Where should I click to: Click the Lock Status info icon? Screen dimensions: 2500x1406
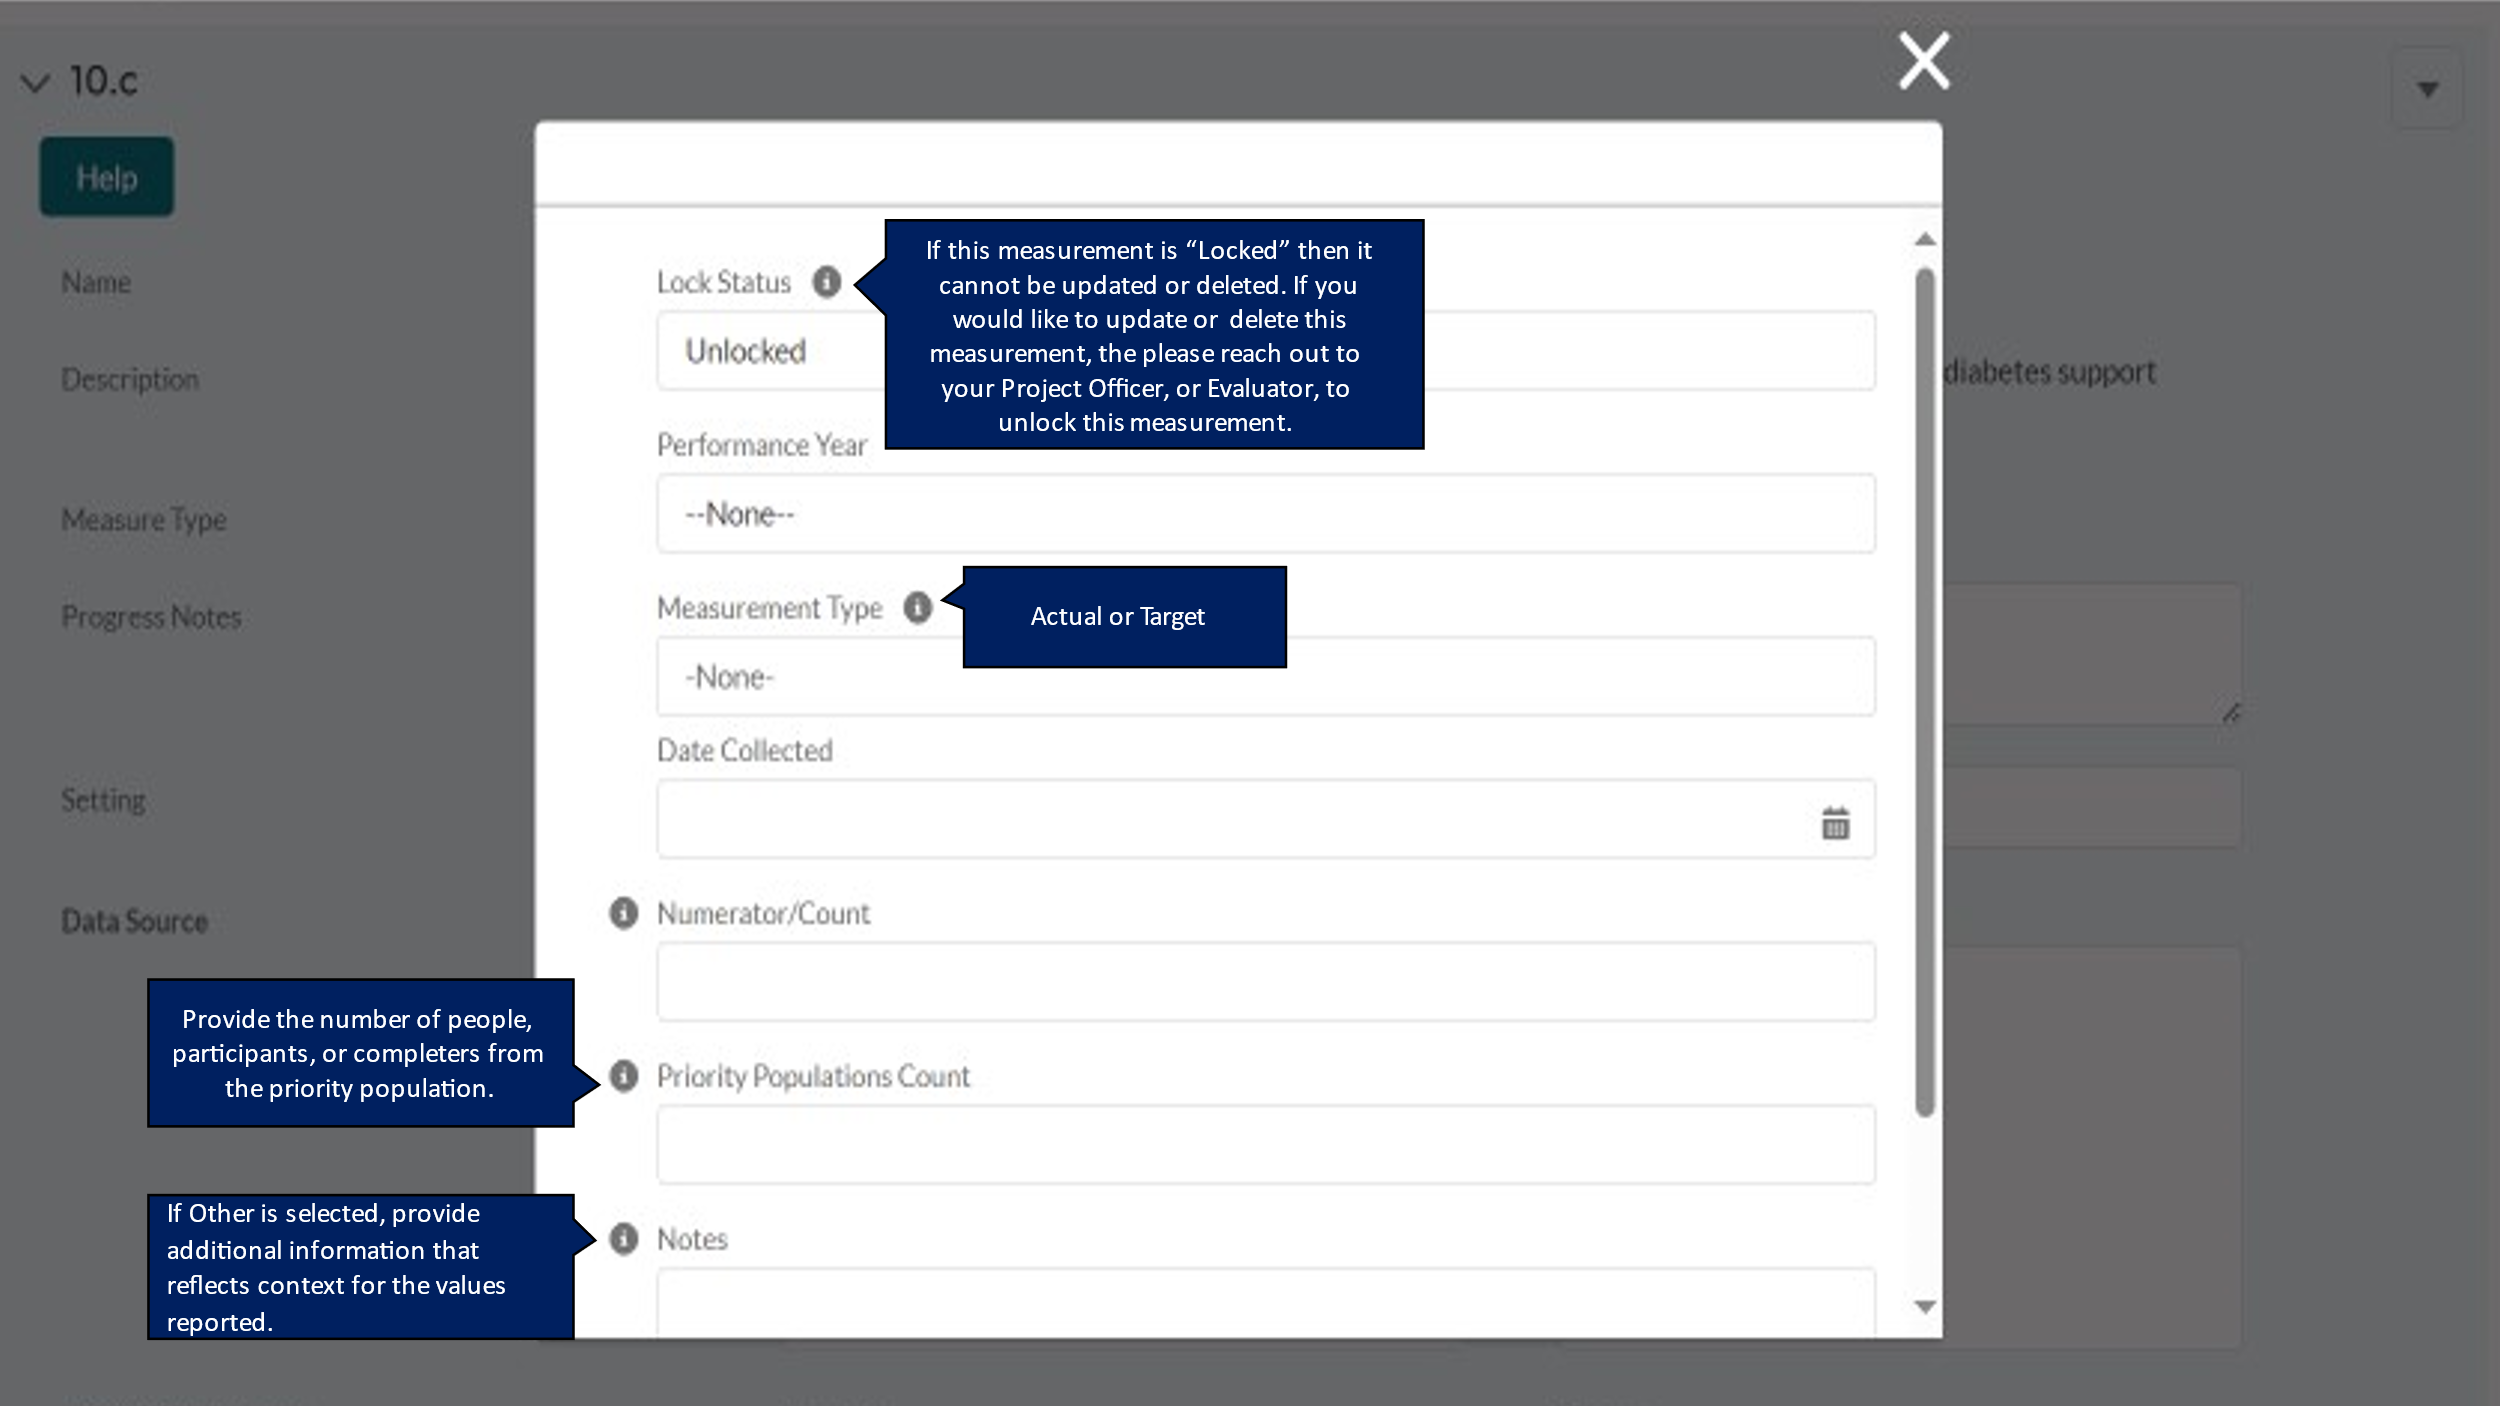click(826, 282)
